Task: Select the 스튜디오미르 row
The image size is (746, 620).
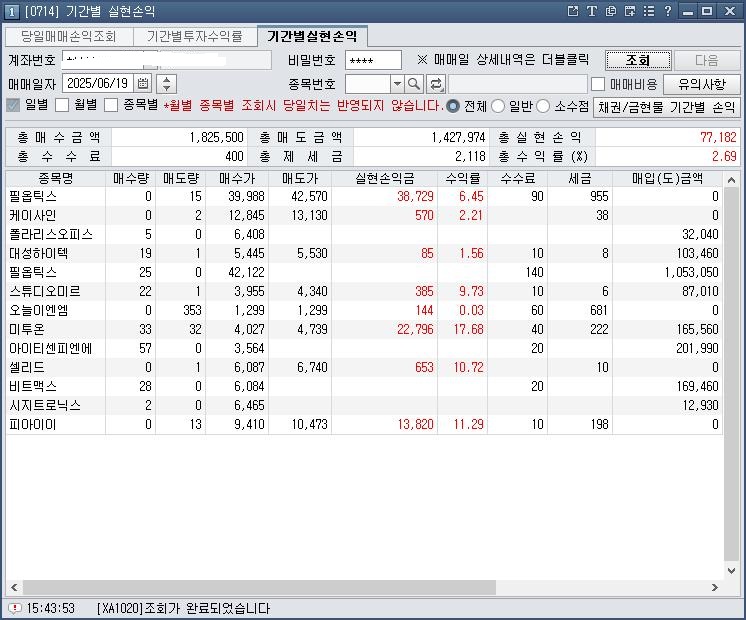Action: click(x=364, y=291)
